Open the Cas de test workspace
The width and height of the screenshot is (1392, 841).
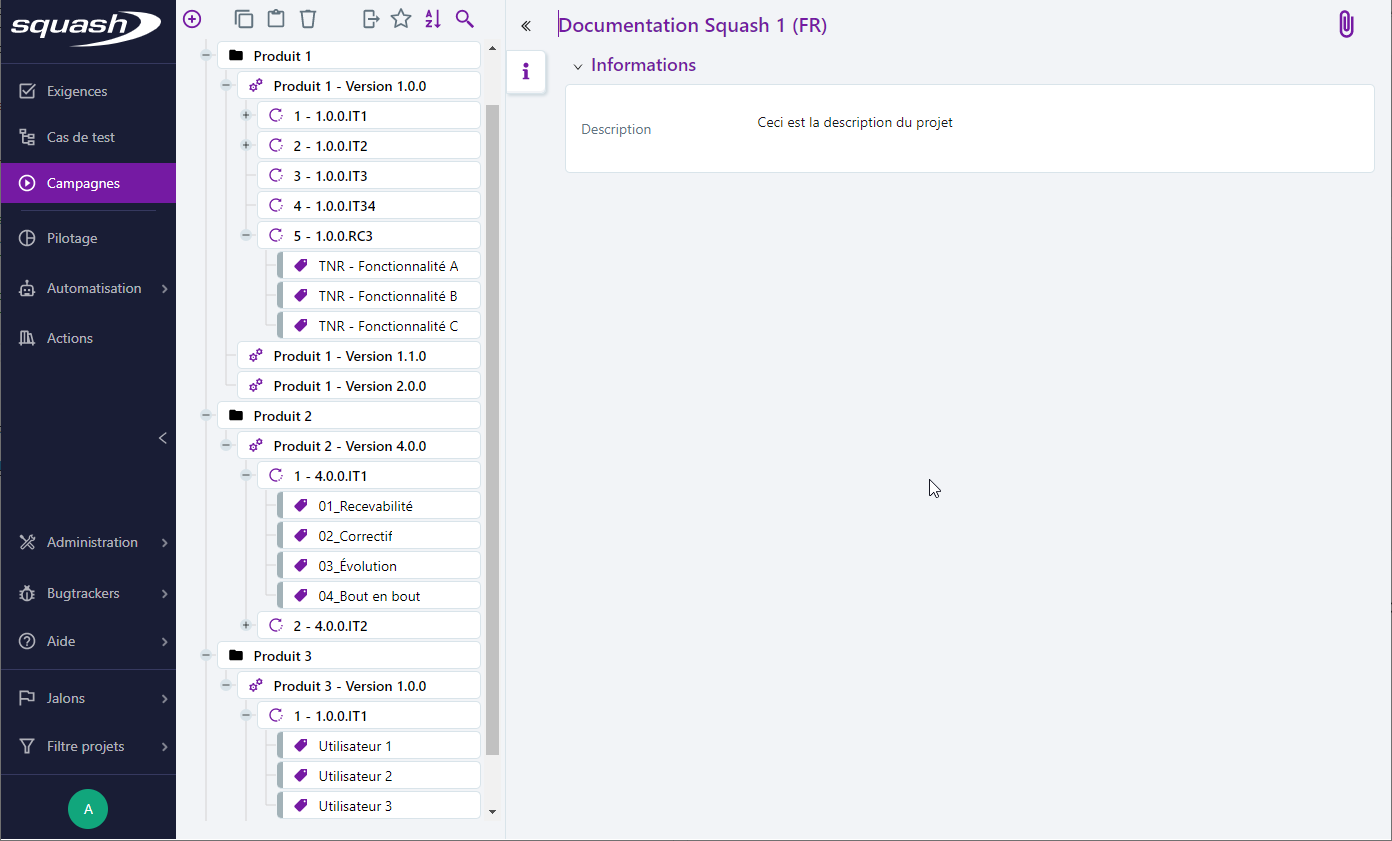click(80, 137)
